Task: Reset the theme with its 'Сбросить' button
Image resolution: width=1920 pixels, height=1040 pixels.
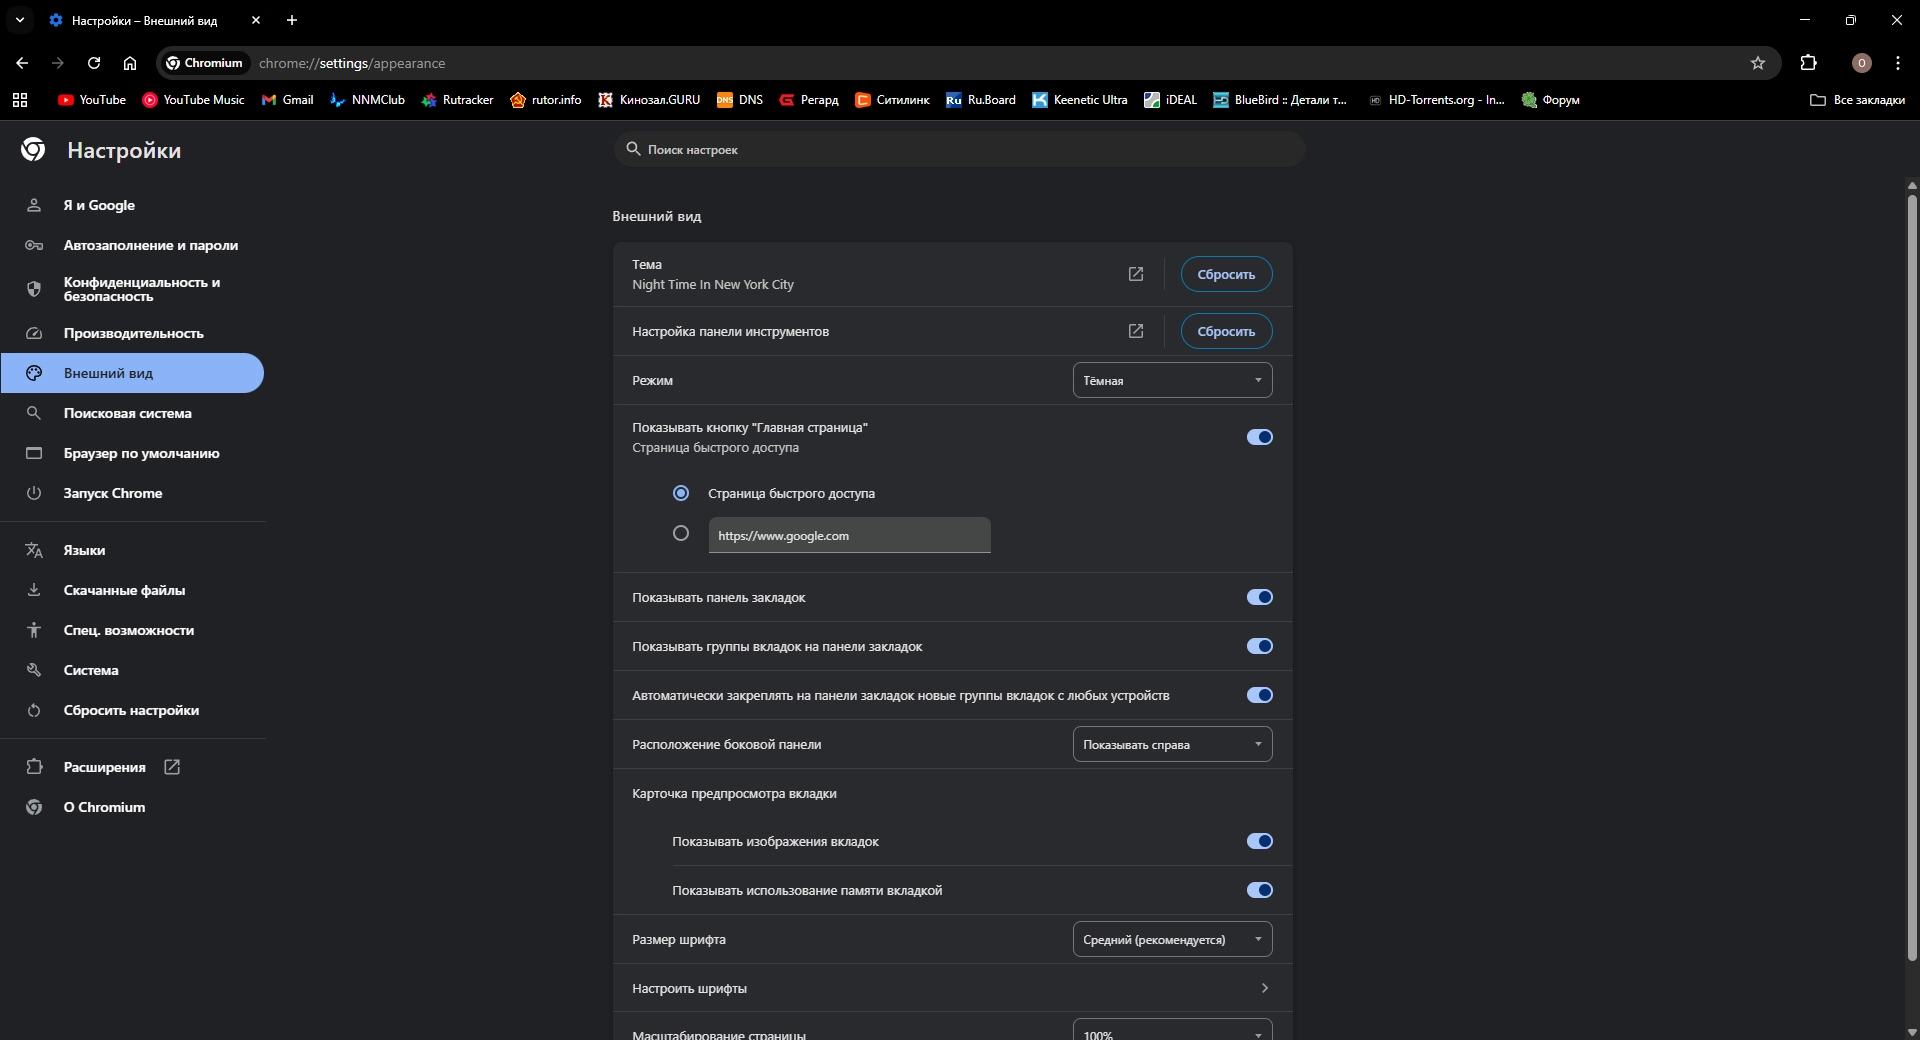Action: (1226, 274)
